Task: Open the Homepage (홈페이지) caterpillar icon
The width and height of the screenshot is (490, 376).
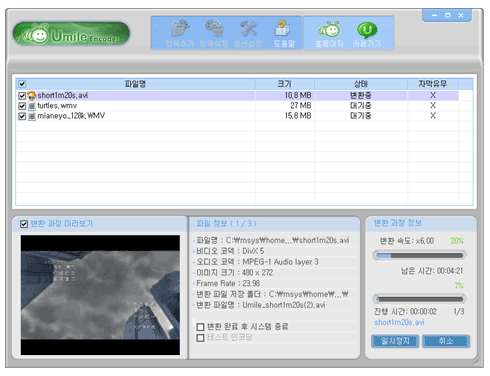Action: (329, 34)
